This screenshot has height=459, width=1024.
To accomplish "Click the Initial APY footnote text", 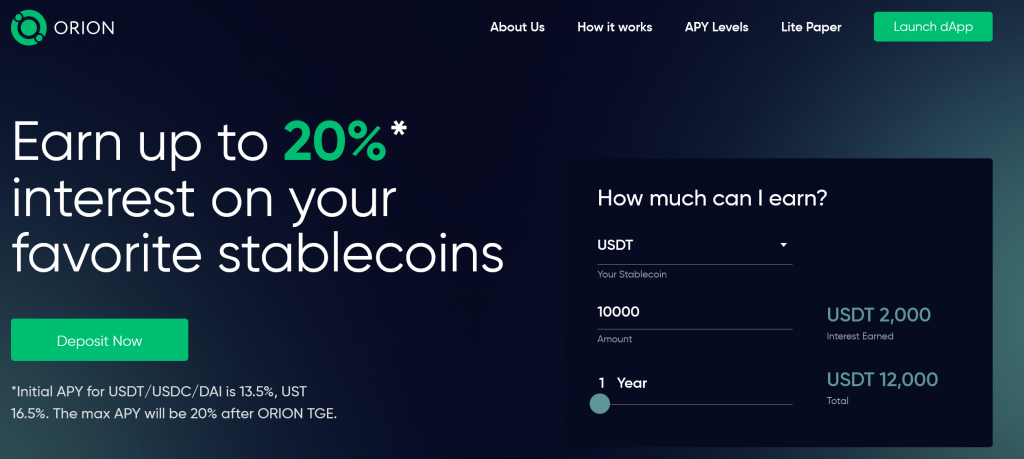I will [x=174, y=403].
